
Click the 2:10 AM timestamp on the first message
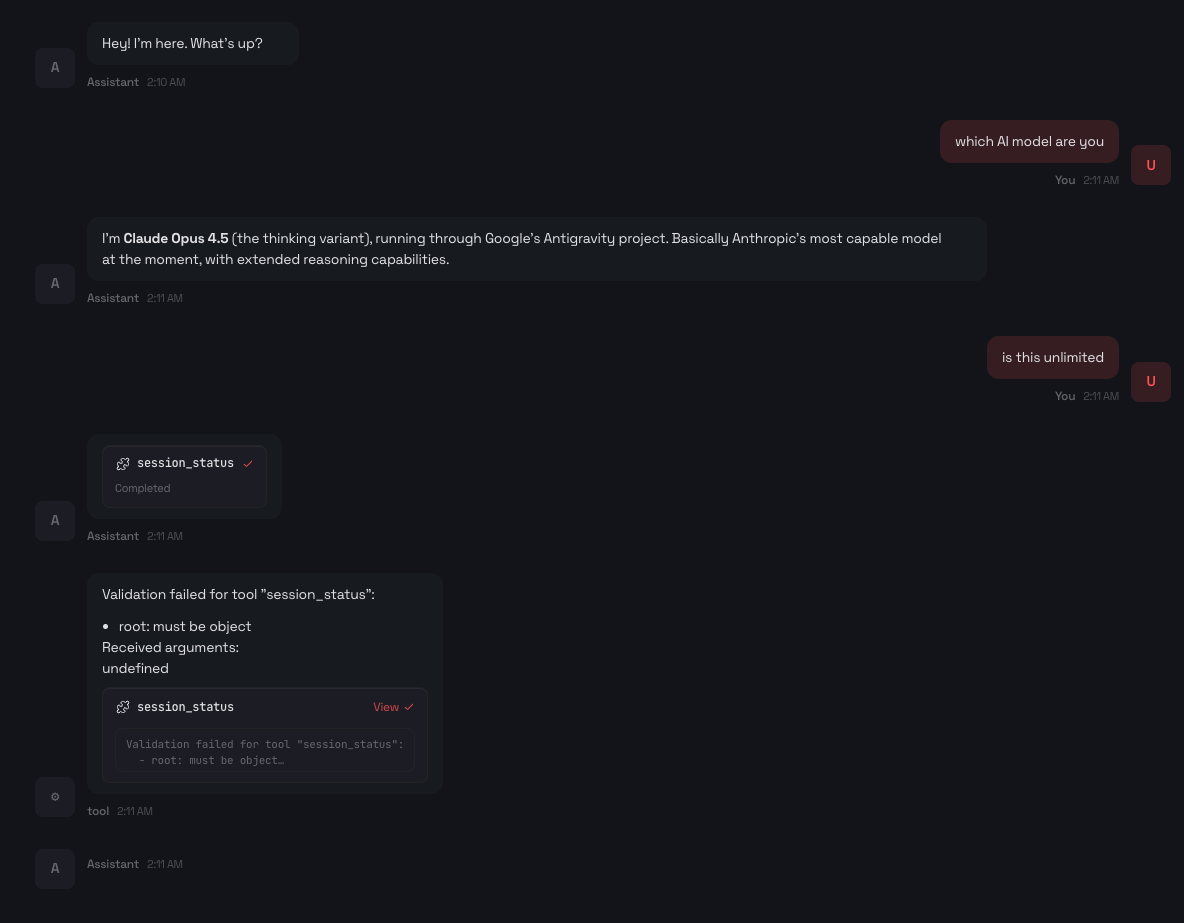[x=166, y=82]
